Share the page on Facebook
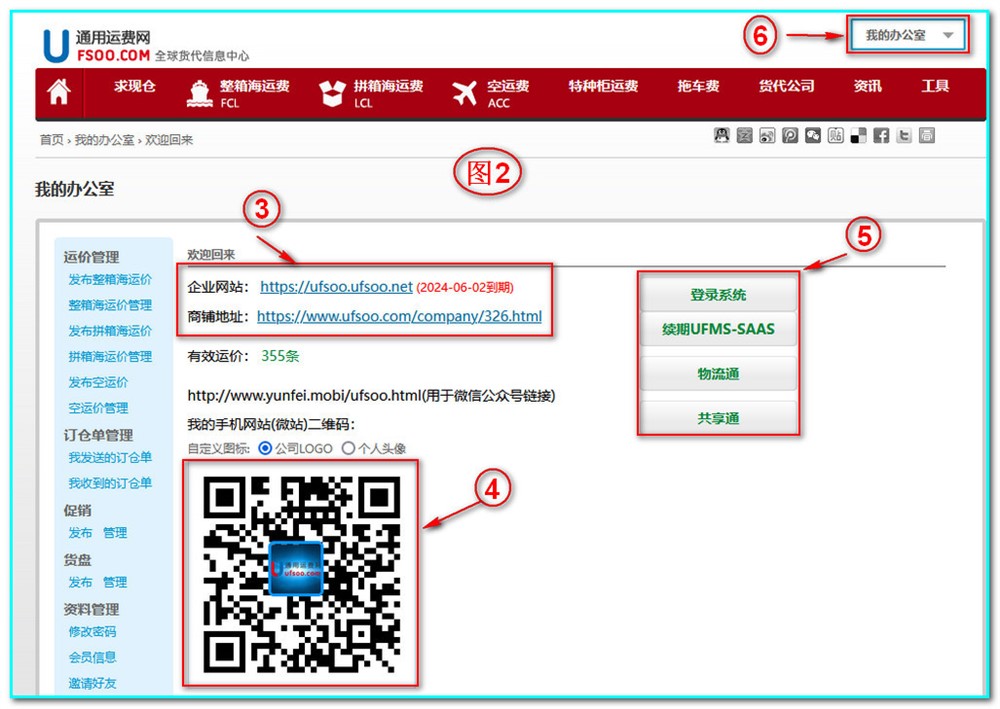Viewport: 1000px width, 709px height. click(881, 136)
